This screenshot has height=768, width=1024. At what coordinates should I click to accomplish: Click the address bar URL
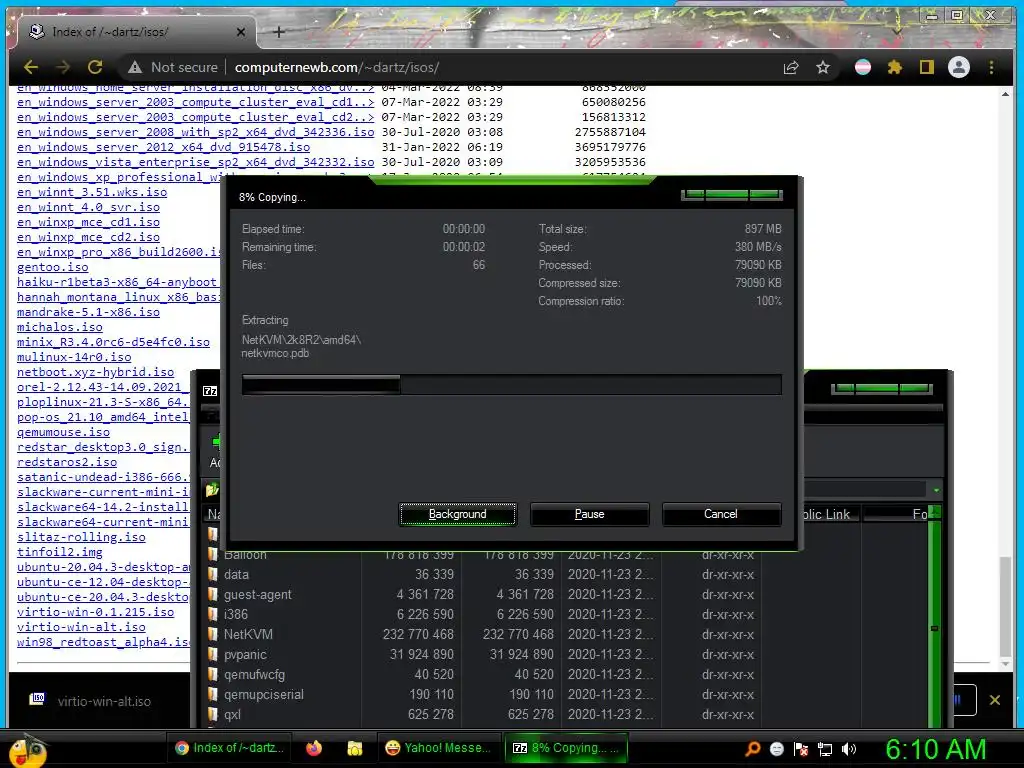336,67
